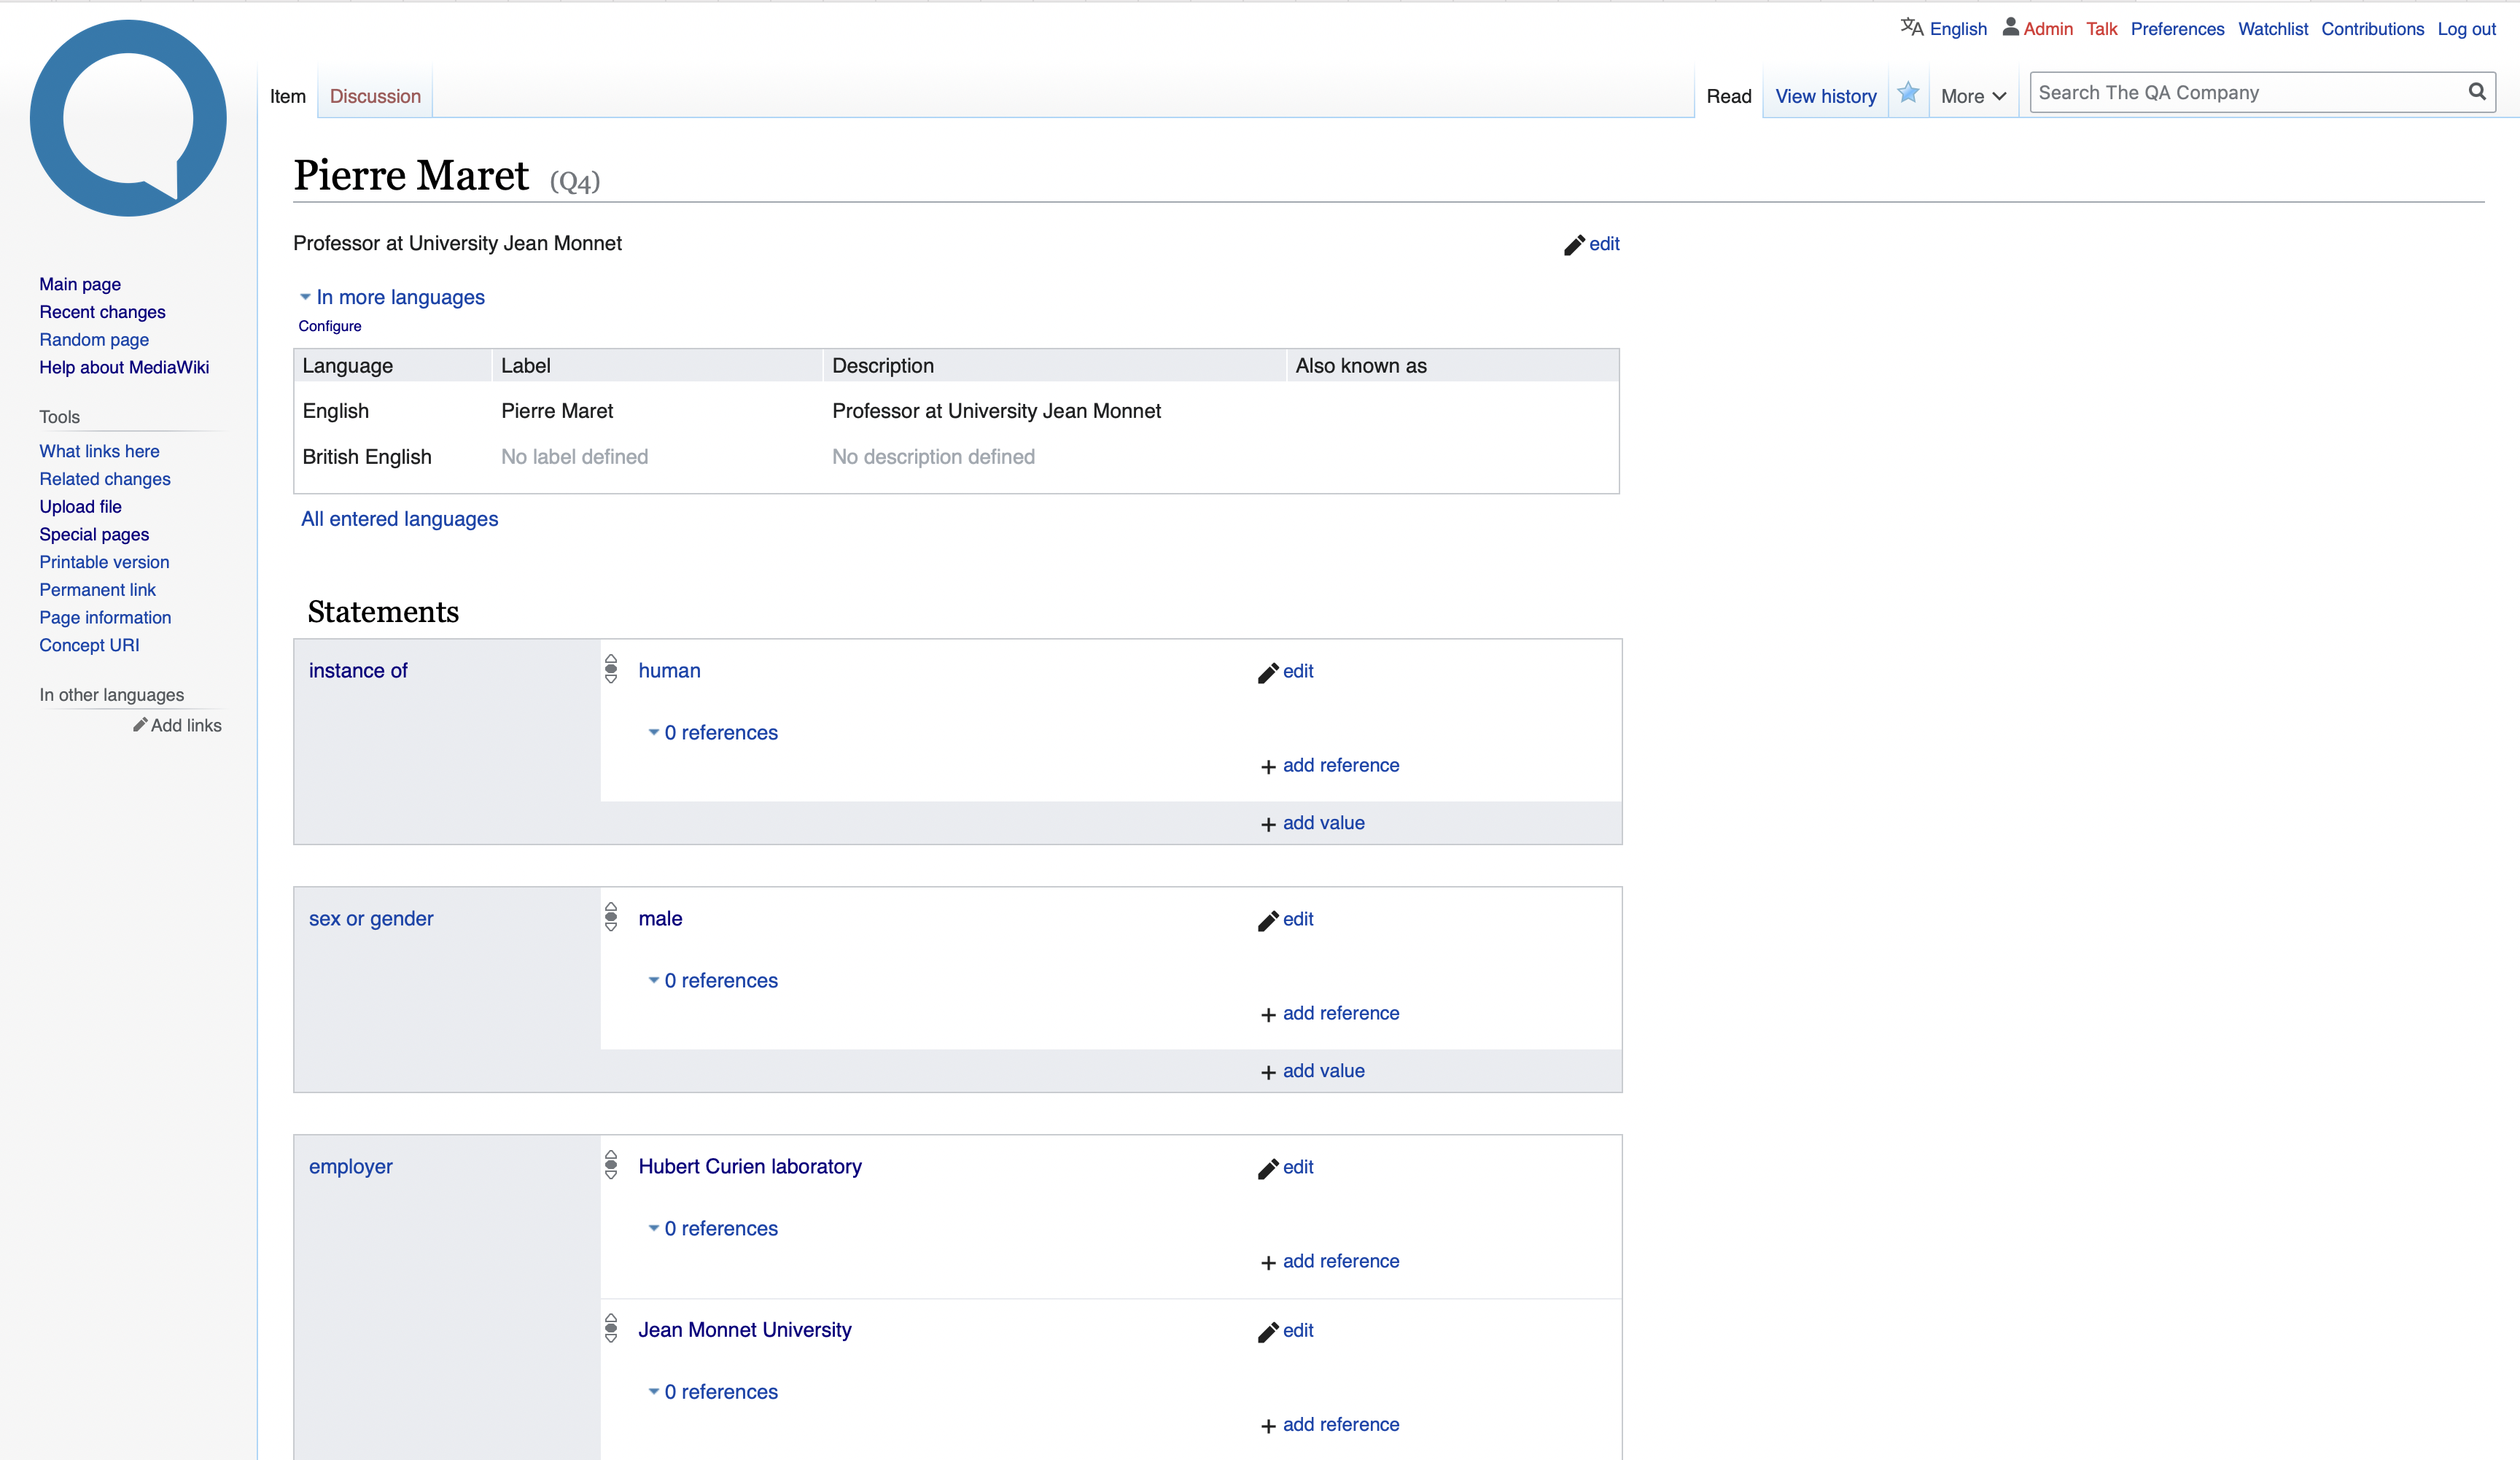
Task: Open Special pages
Action: 94,534
